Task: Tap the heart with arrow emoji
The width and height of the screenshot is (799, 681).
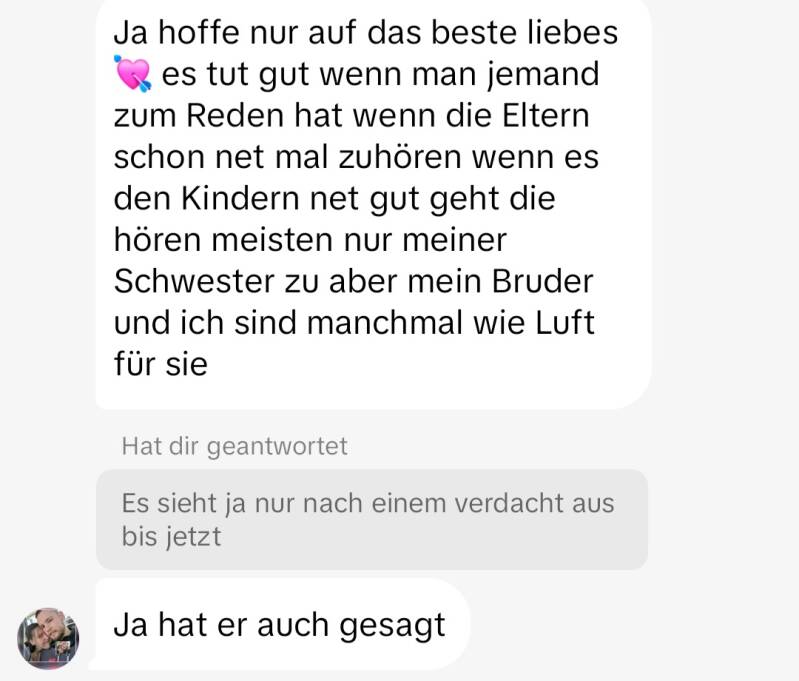Action: click(x=132, y=74)
